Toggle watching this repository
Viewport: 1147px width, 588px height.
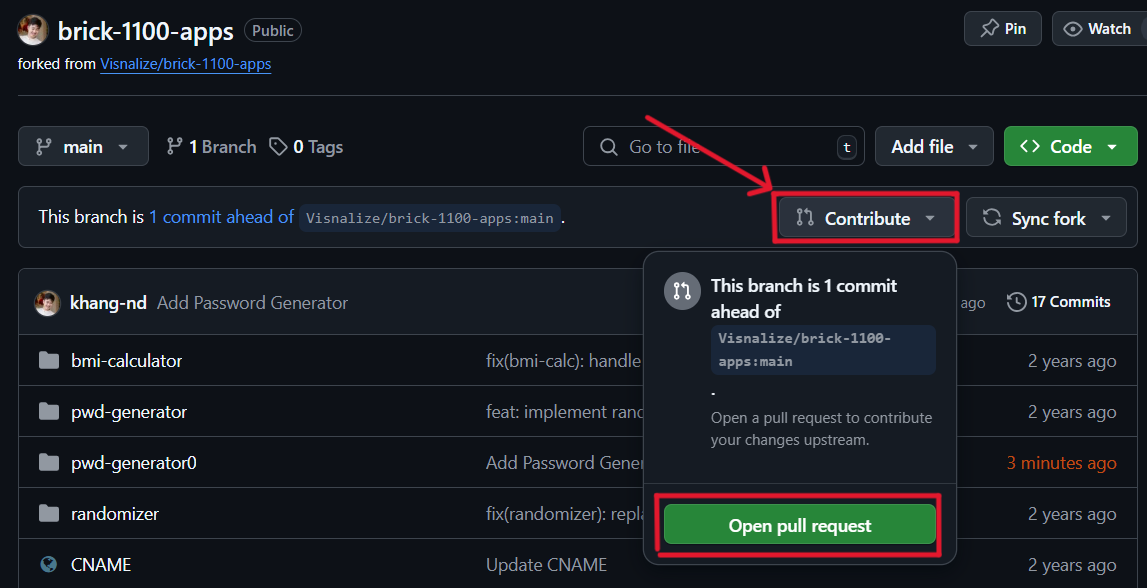pyautogui.click(x=1099, y=28)
